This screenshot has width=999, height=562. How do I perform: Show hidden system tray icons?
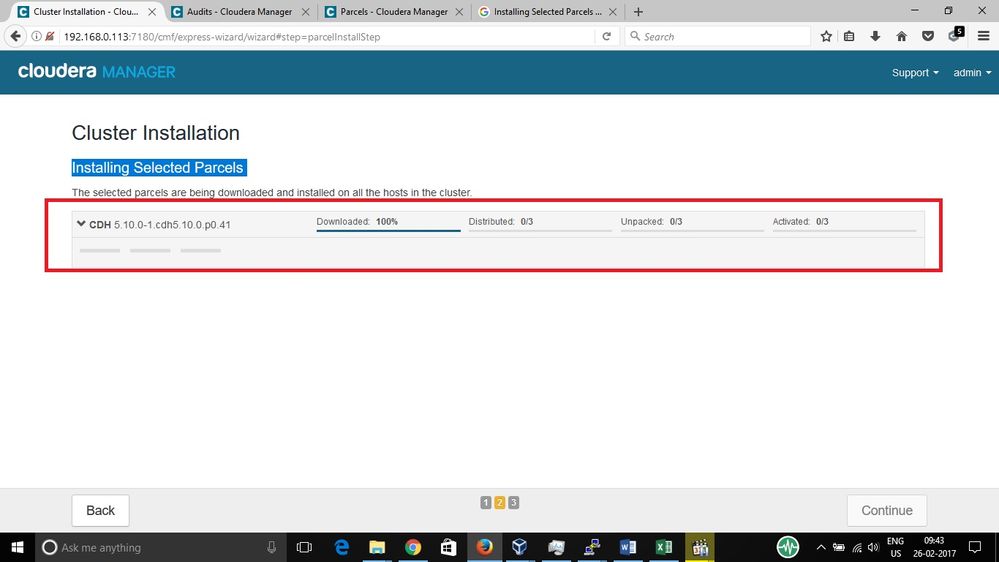(821, 547)
